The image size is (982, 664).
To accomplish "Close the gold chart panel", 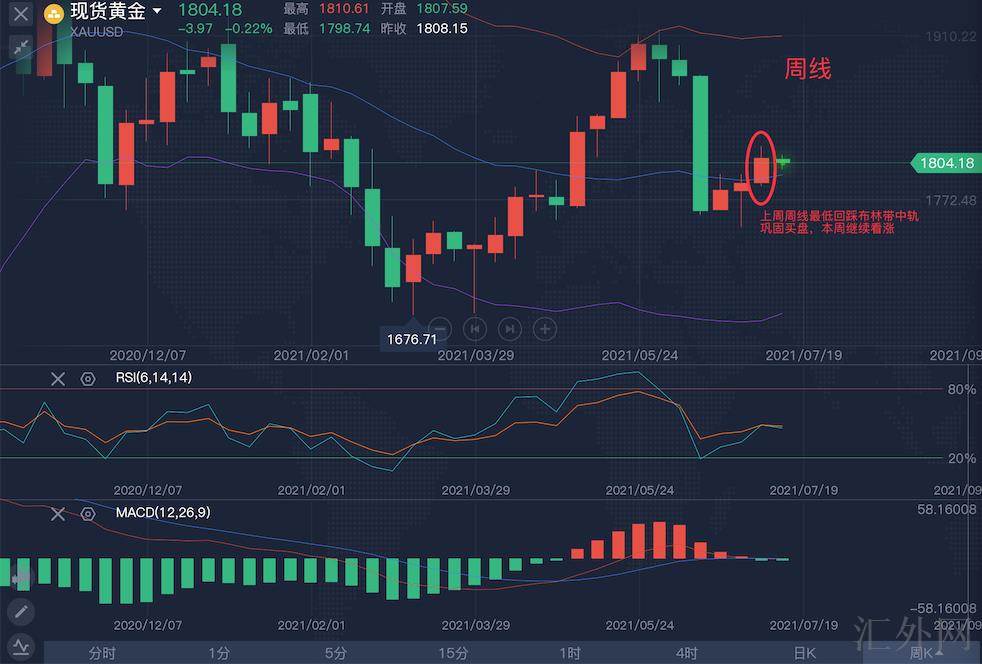I will click(x=20, y=14).
